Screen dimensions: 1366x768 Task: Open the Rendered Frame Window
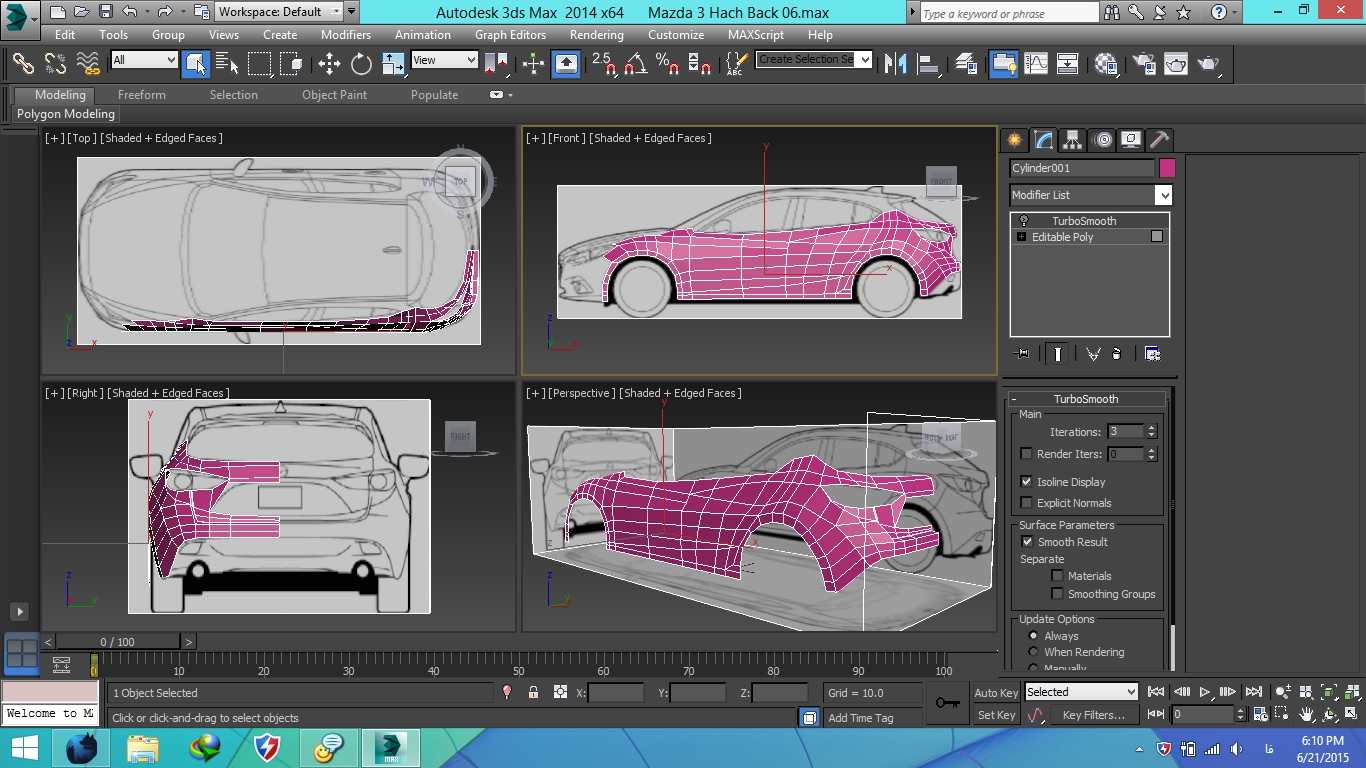click(x=1176, y=64)
